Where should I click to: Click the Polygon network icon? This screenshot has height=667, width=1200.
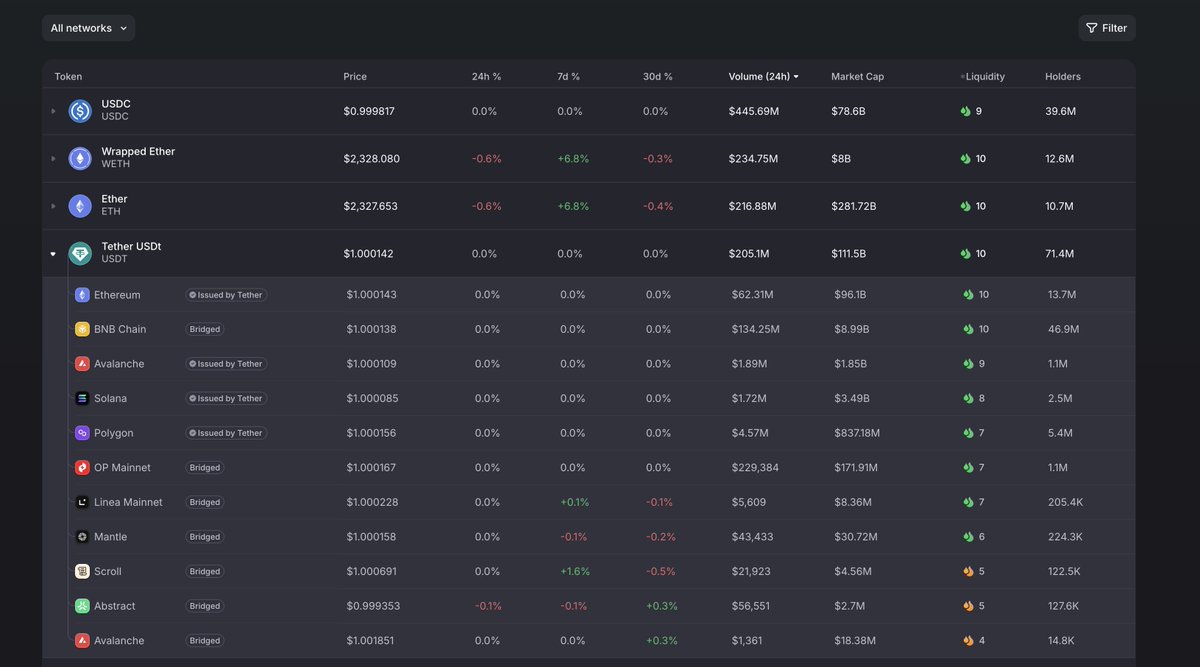(82, 433)
